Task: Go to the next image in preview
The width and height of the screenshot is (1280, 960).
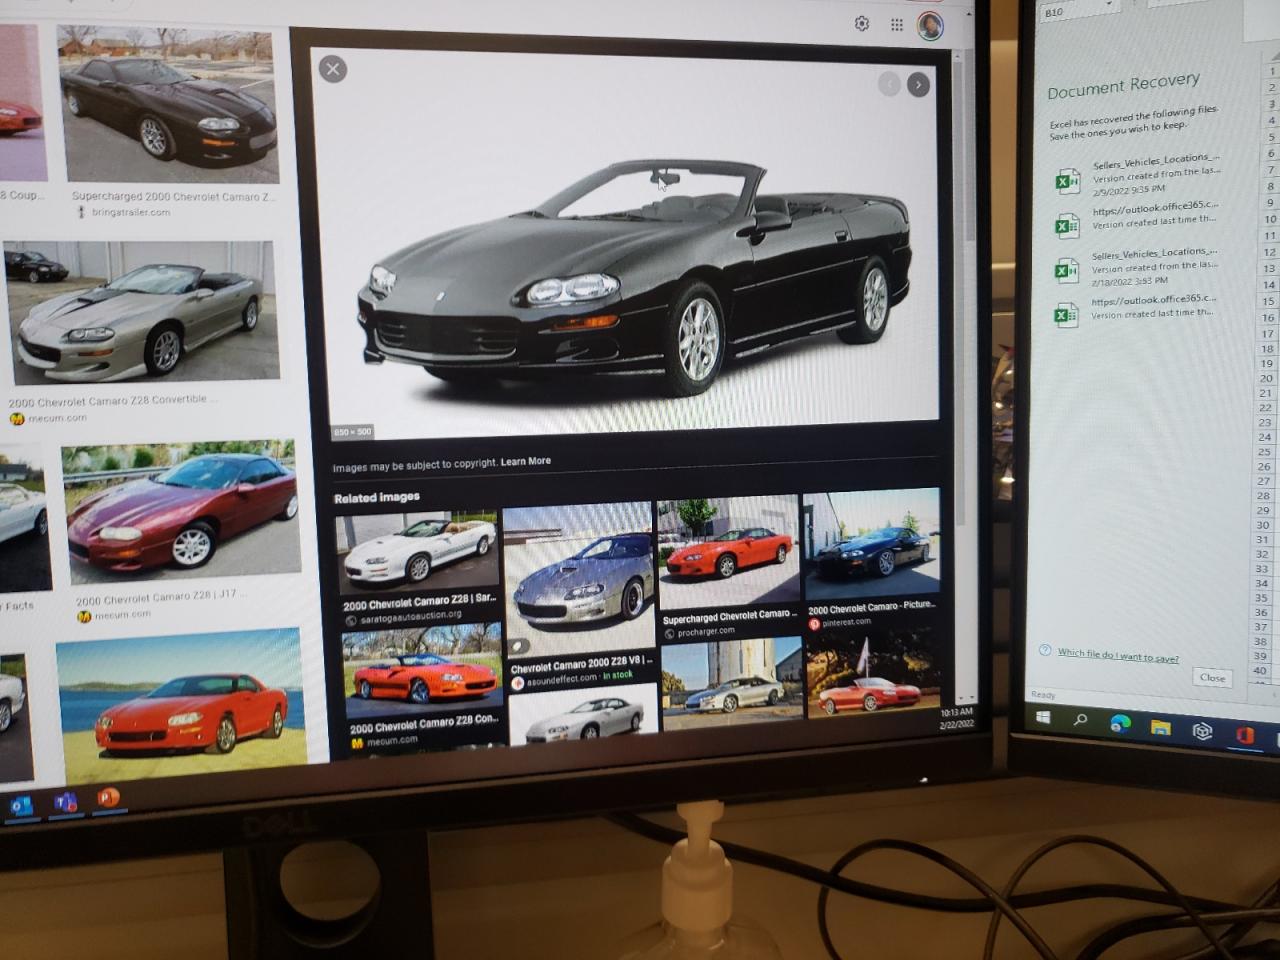Action: [918, 85]
